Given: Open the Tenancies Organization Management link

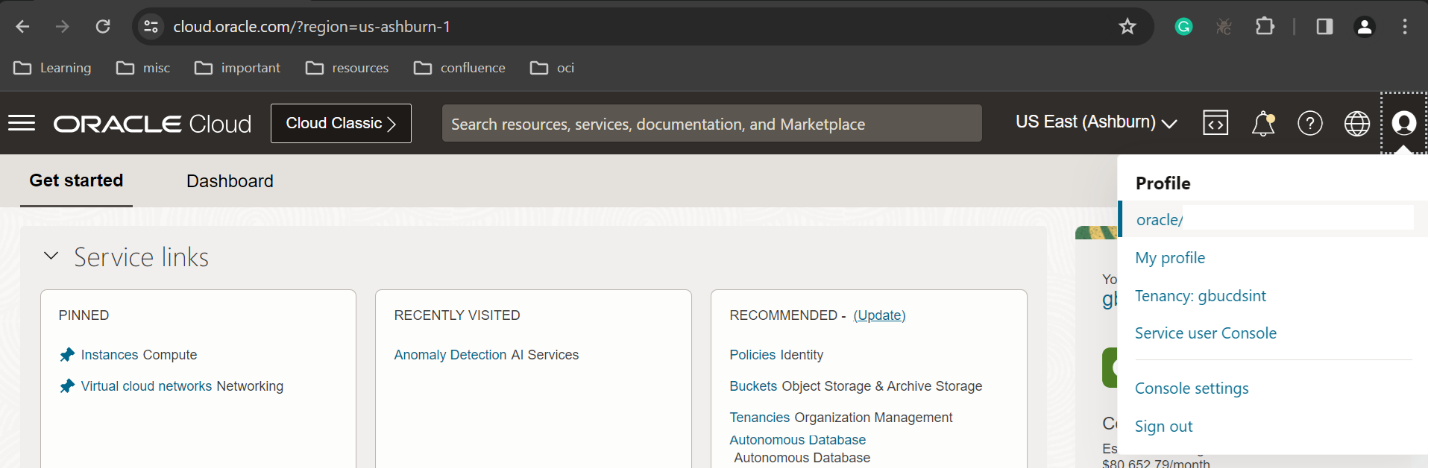Looking at the screenshot, I should pos(760,417).
